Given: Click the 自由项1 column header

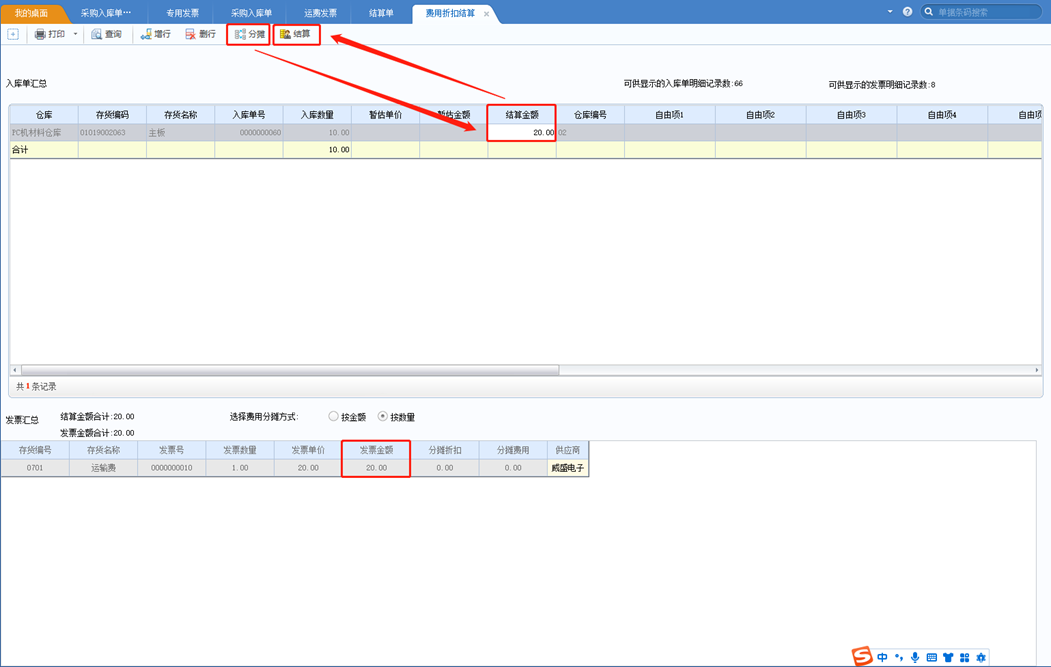Looking at the screenshot, I should coord(670,115).
